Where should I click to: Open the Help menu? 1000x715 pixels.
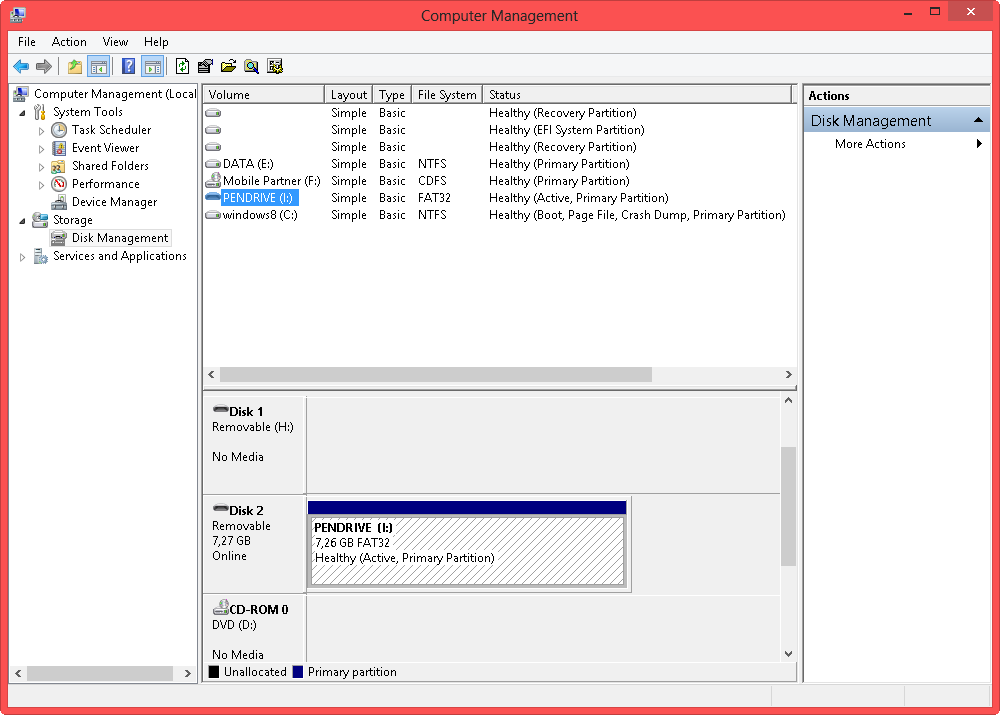pyautogui.click(x=156, y=42)
